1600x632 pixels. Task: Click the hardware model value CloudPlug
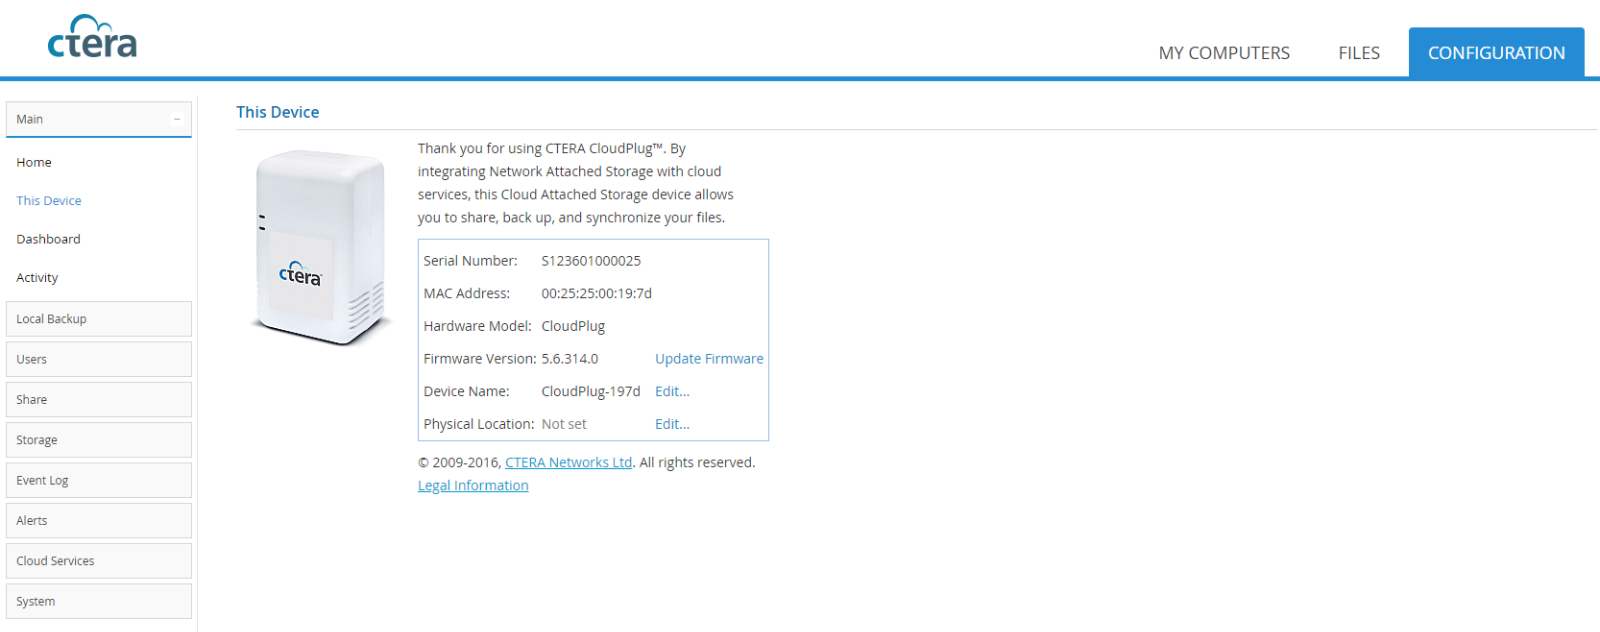click(x=573, y=326)
